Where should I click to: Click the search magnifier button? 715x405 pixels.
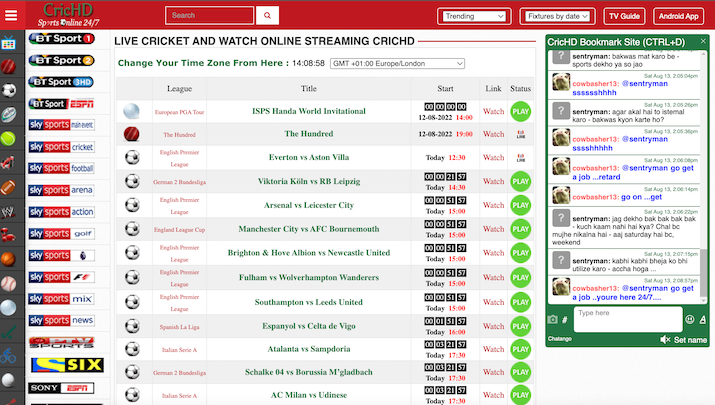click(x=267, y=16)
